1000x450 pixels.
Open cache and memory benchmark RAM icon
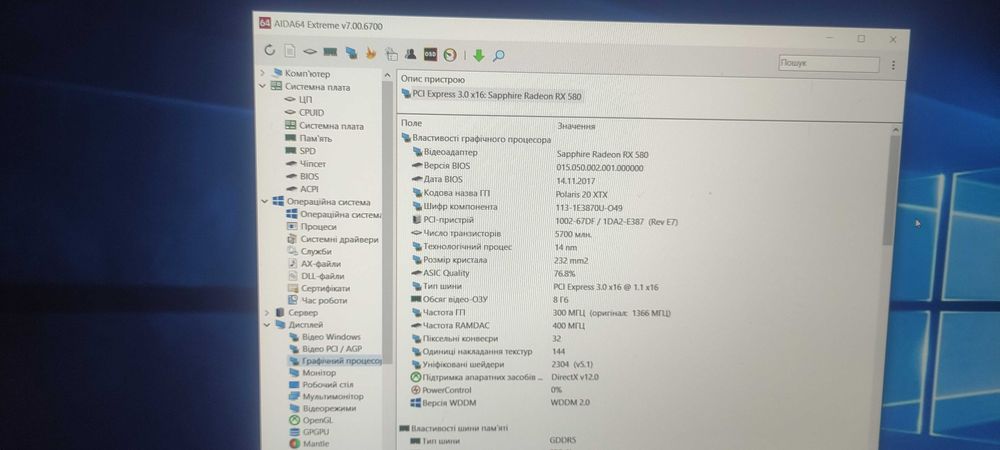330,52
